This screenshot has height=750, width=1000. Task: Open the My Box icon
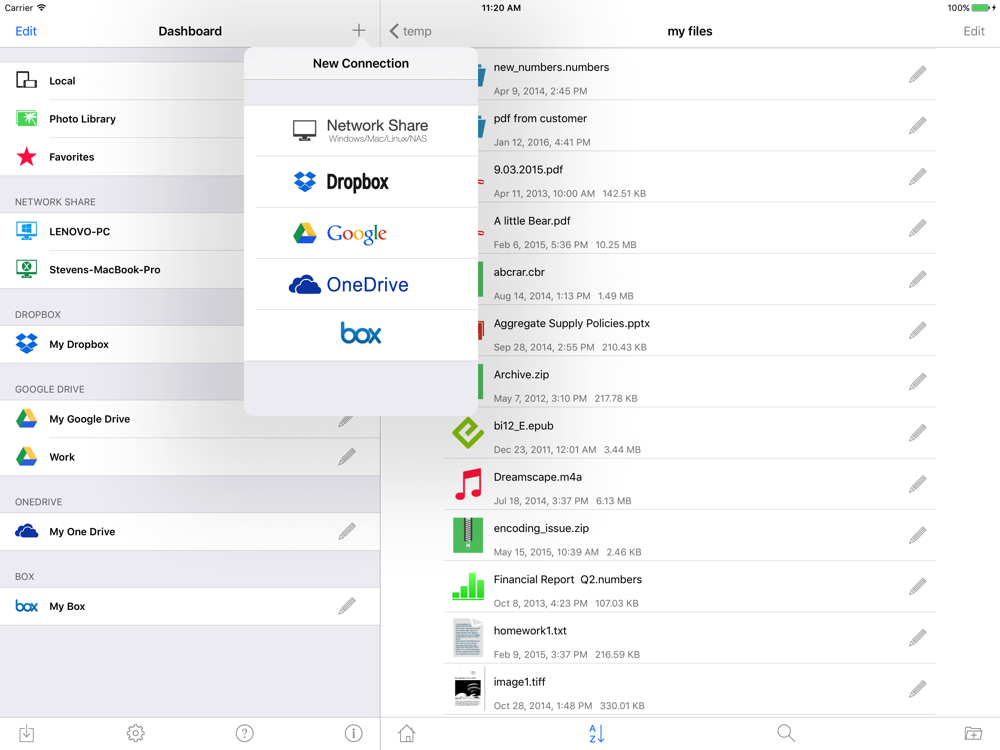point(26,606)
